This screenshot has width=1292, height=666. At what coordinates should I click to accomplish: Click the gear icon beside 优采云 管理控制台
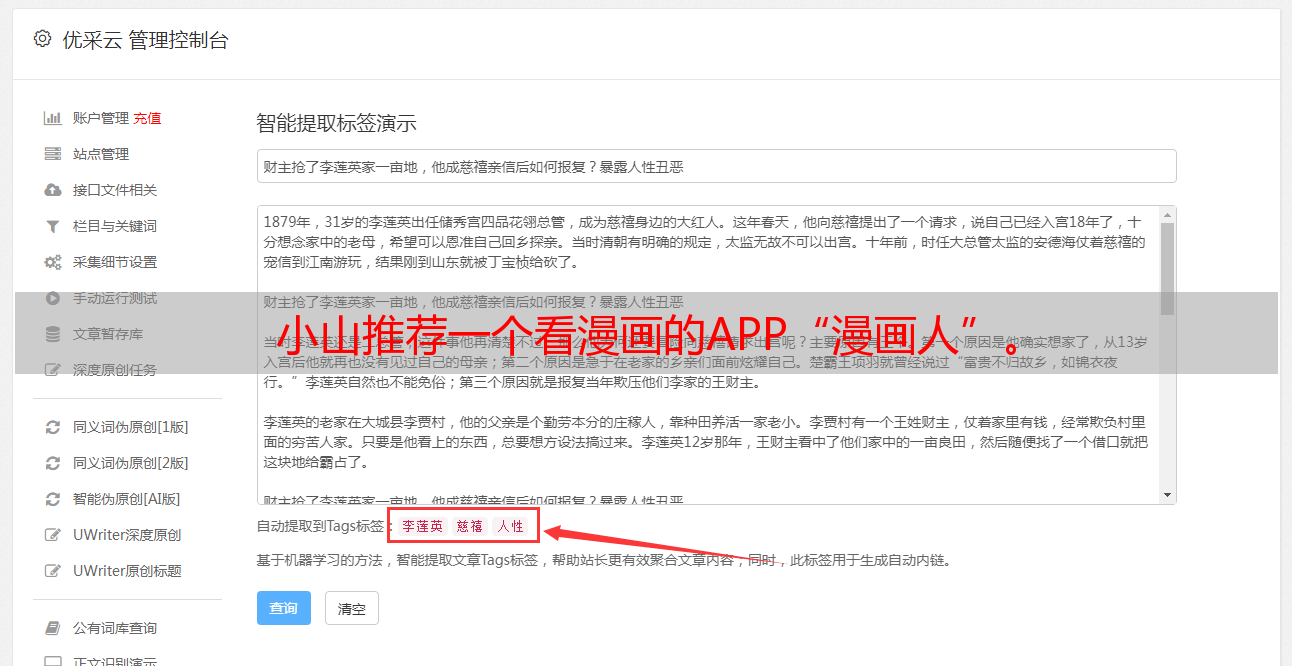[x=42, y=39]
